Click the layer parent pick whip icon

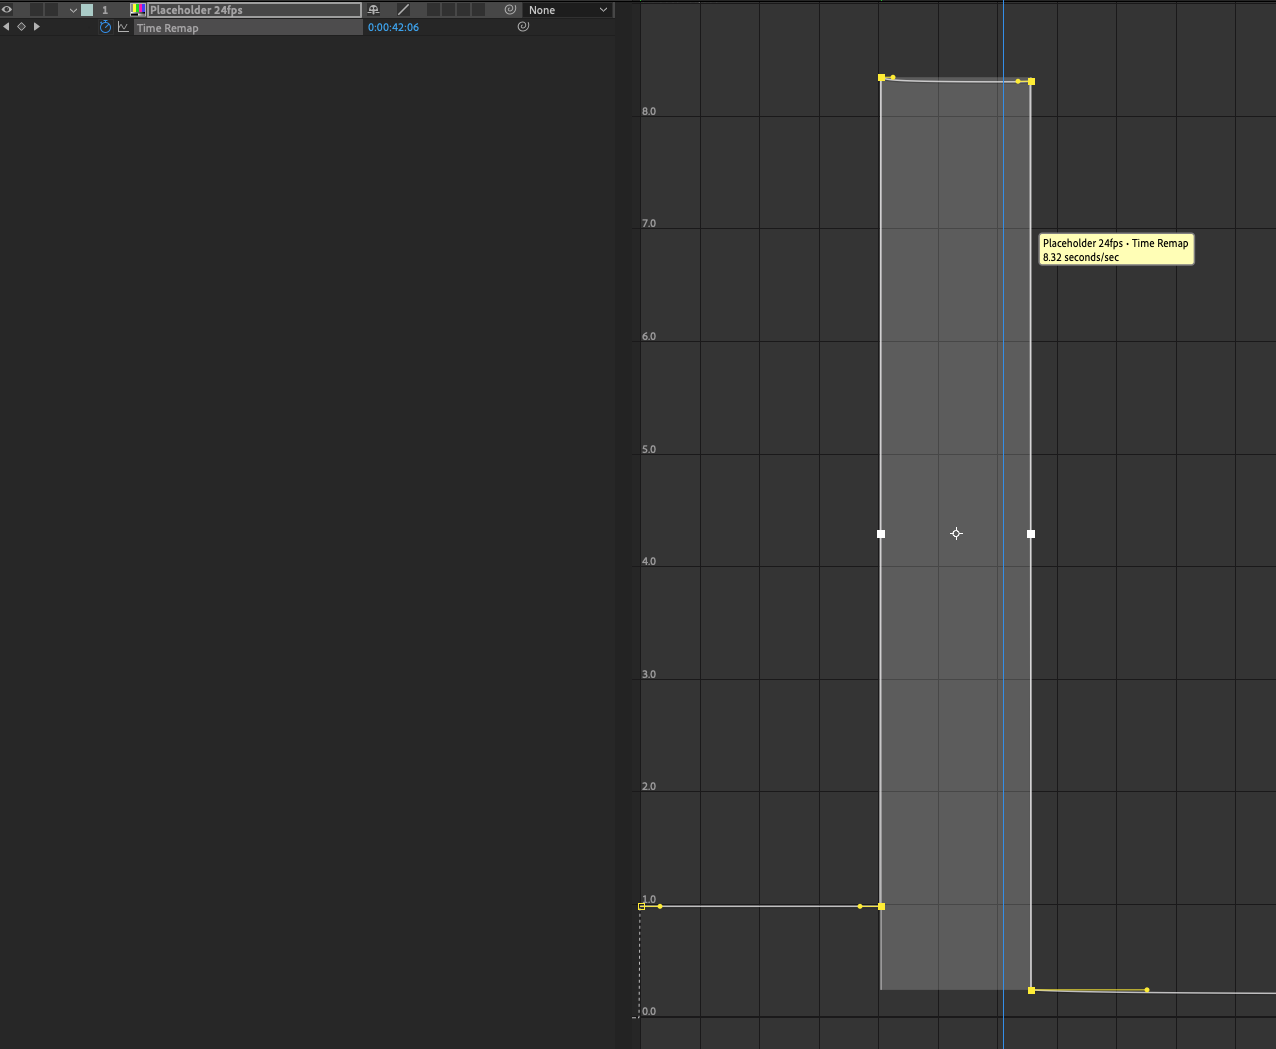coord(510,10)
